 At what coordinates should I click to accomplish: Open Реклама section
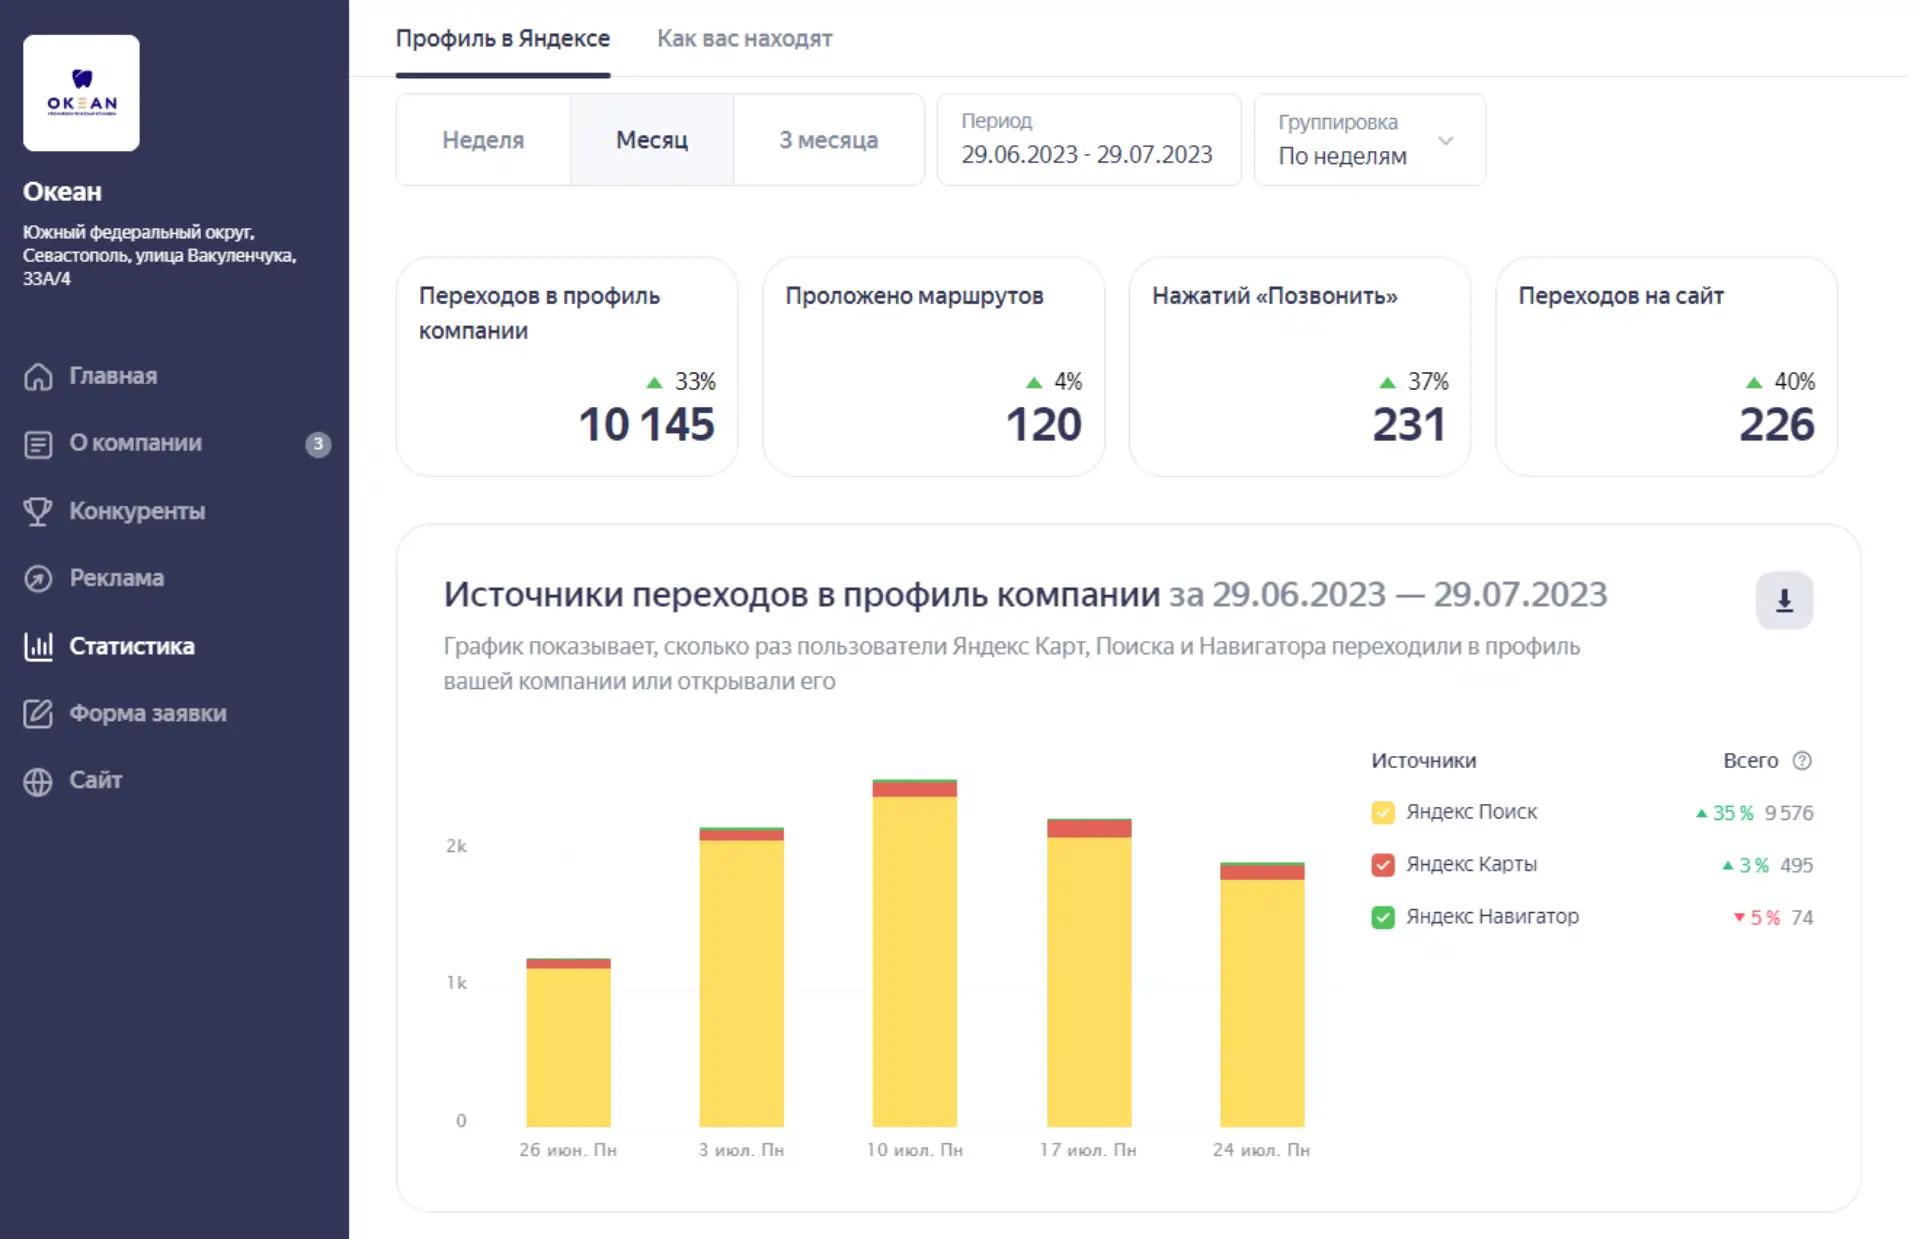coord(117,578)
